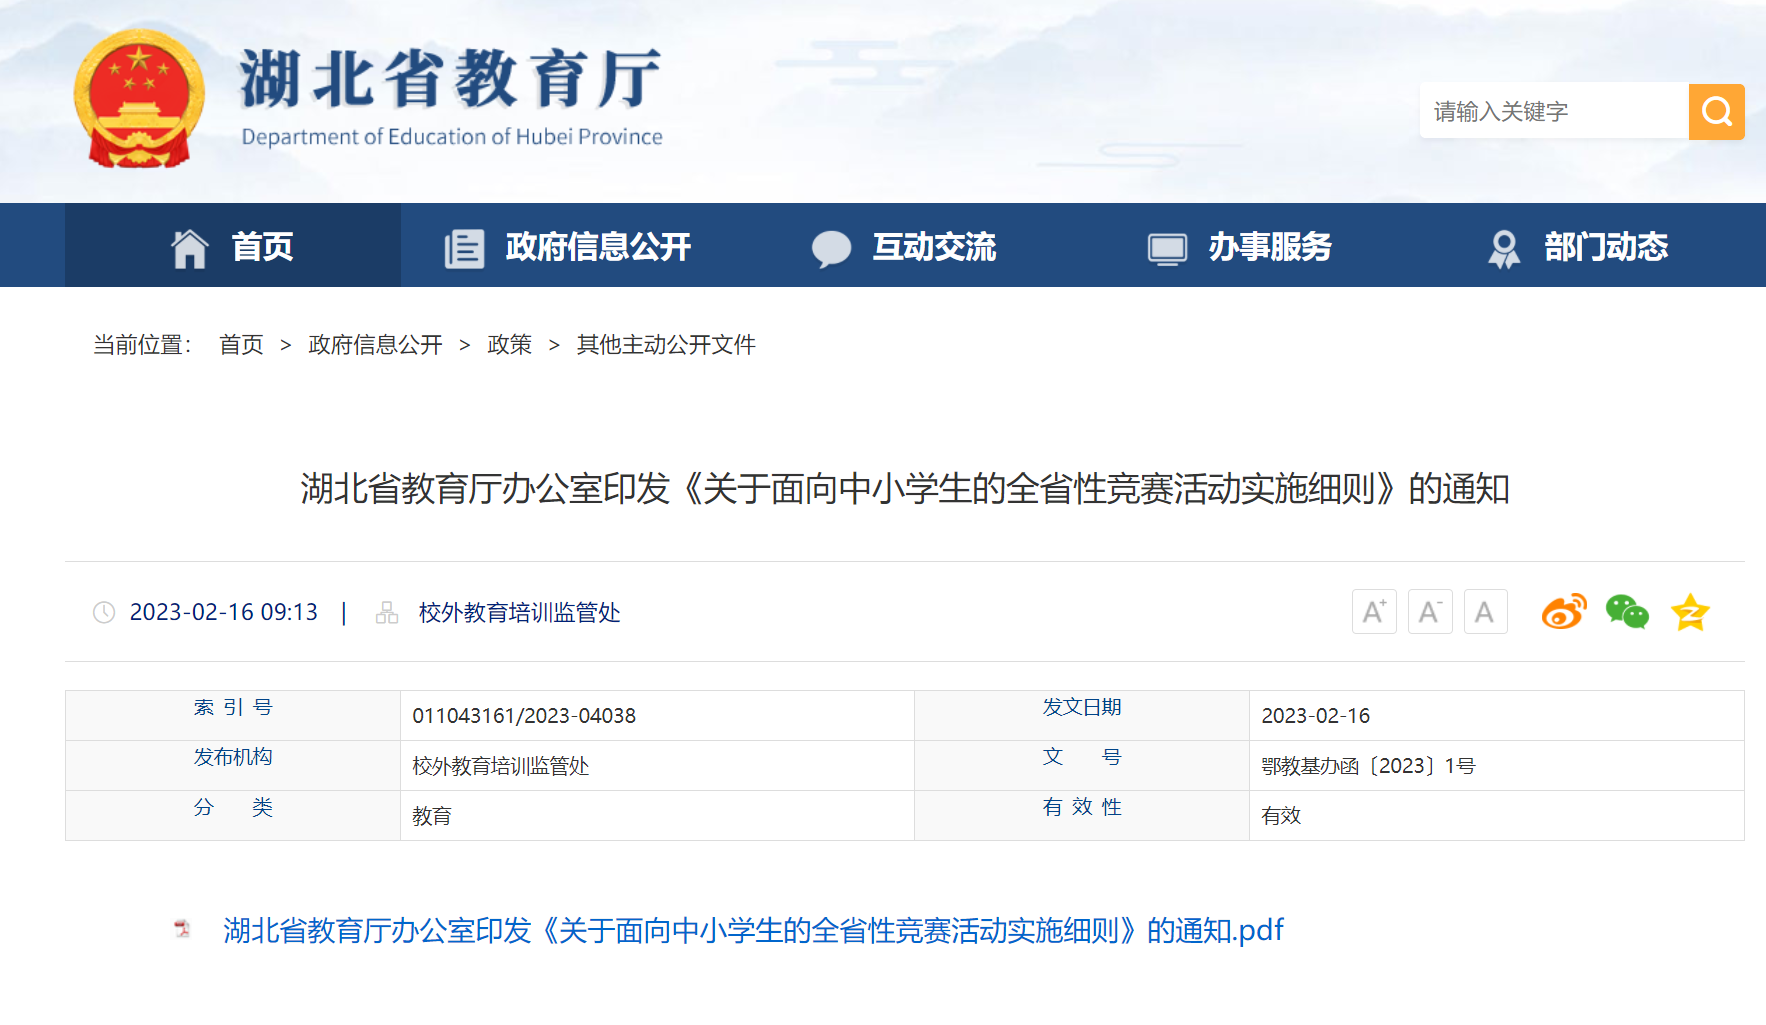This screenshot has height=1025, width=1766.
Task: Click Department of Education of Hubei Province text
Action: coord(452,137)
